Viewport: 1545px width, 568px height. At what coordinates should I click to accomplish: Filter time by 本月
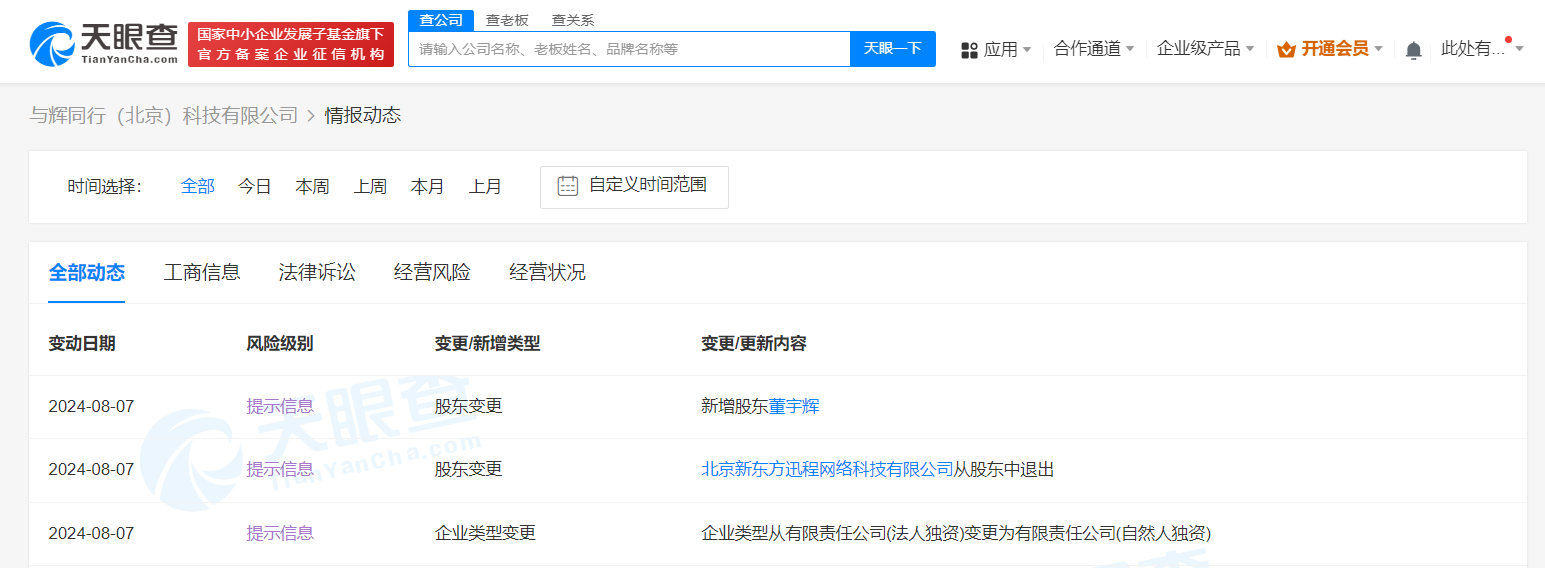(427, 187)
